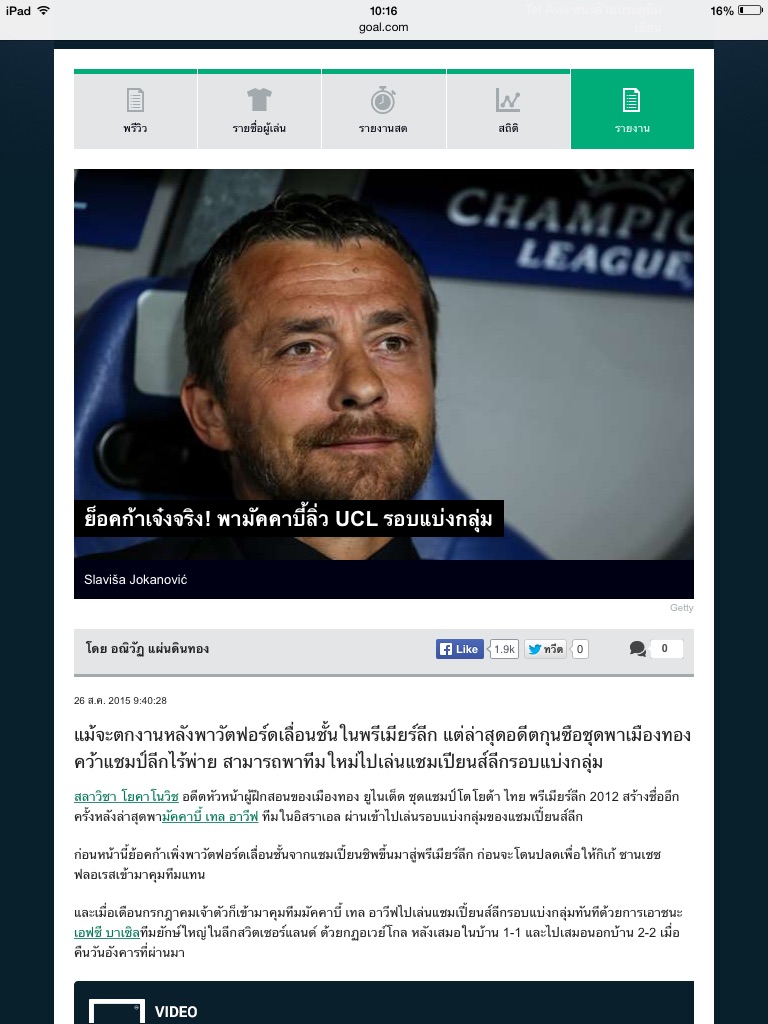Open the stopwatch icon for รายงานสด

click(383, 100)
